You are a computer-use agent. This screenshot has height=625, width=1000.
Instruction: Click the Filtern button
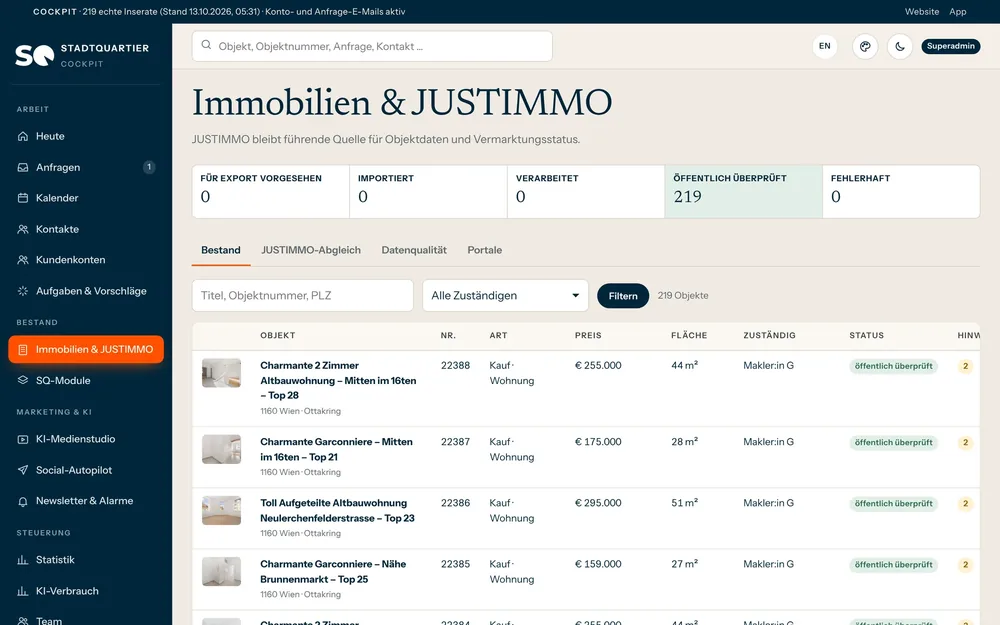622,296
